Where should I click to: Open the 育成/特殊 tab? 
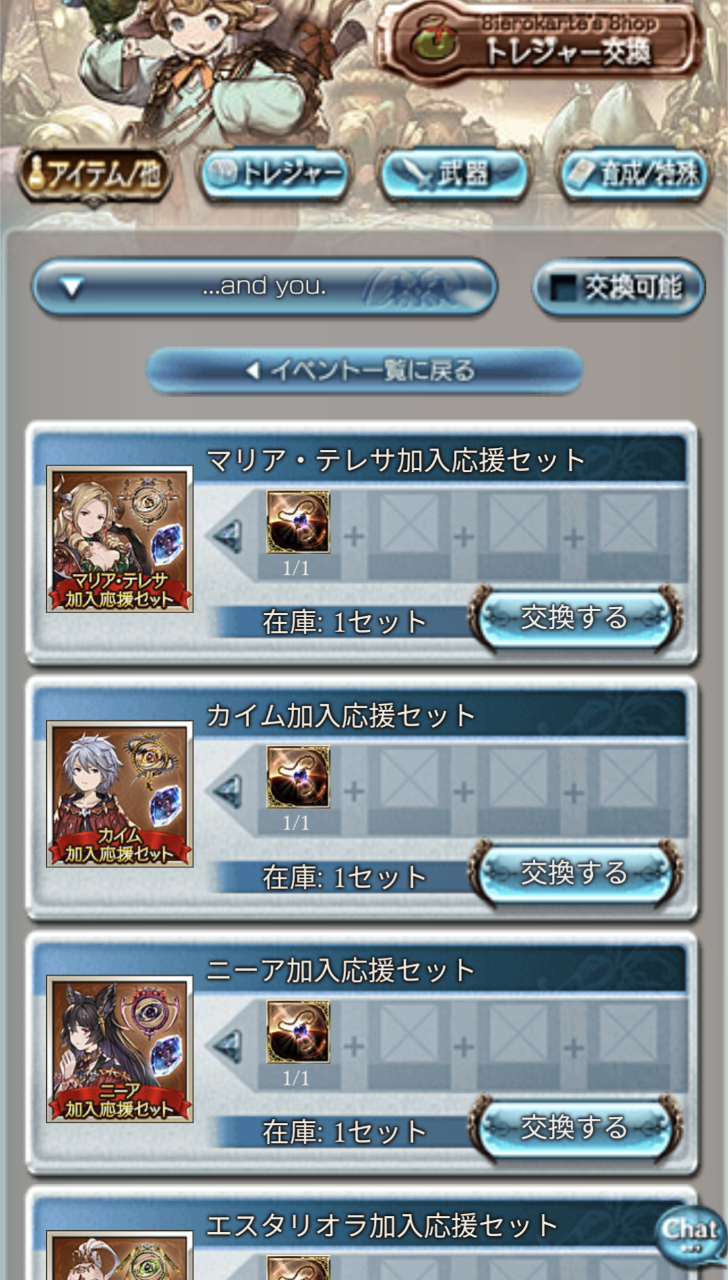point(634,176)
